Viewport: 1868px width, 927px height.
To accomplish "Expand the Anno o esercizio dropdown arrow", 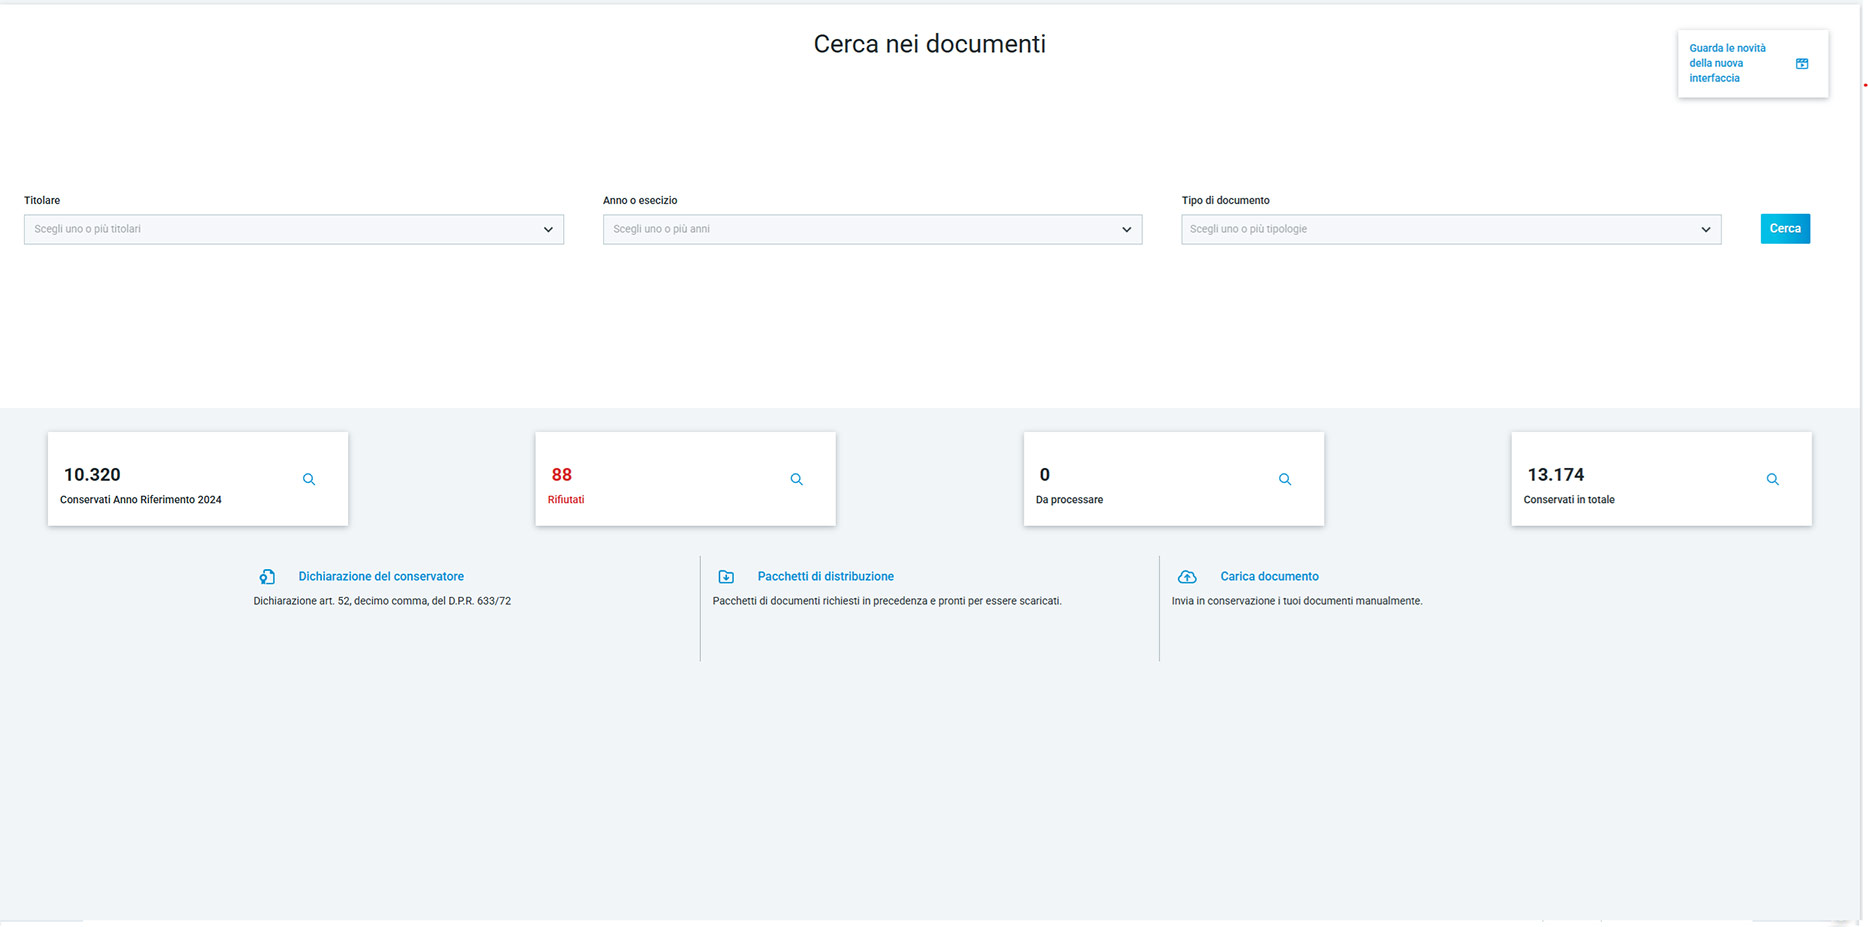I will point(1126,230).
